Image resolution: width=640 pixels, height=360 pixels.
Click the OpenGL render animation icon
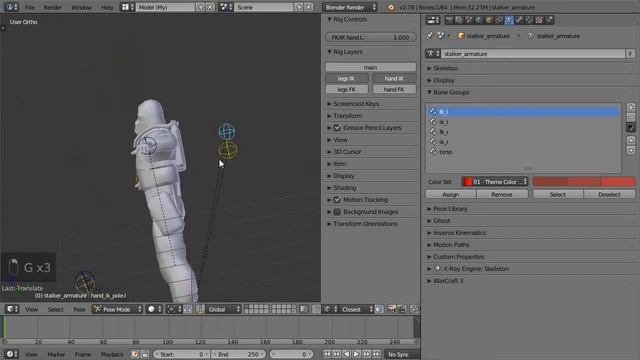[401, 309]
